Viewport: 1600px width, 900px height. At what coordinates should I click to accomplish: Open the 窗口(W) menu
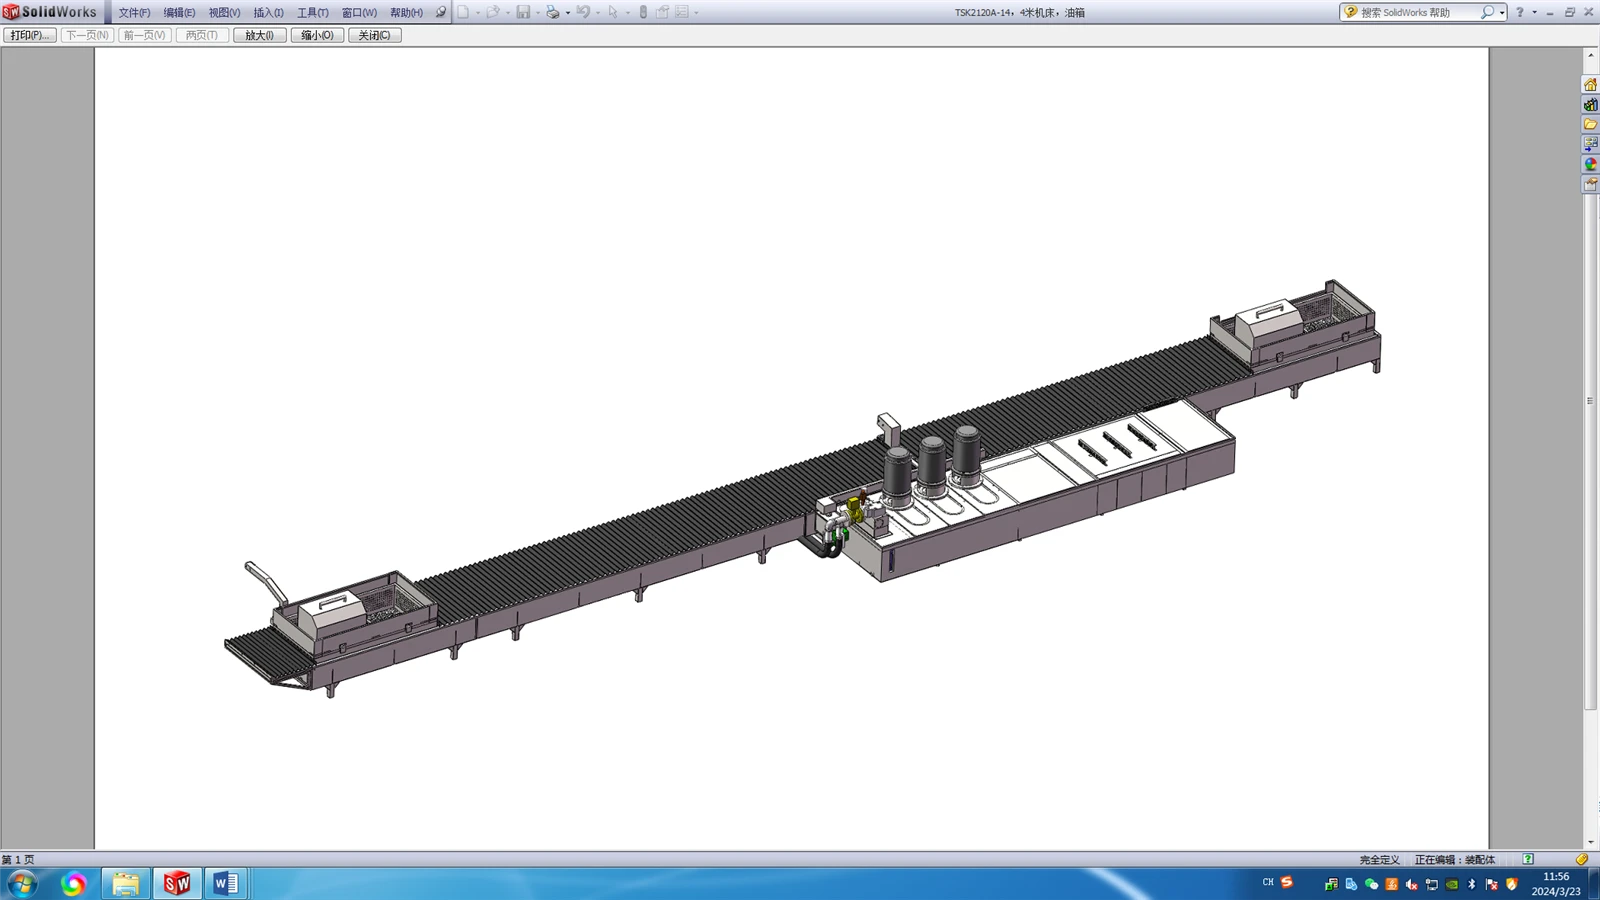click(359, 13)
